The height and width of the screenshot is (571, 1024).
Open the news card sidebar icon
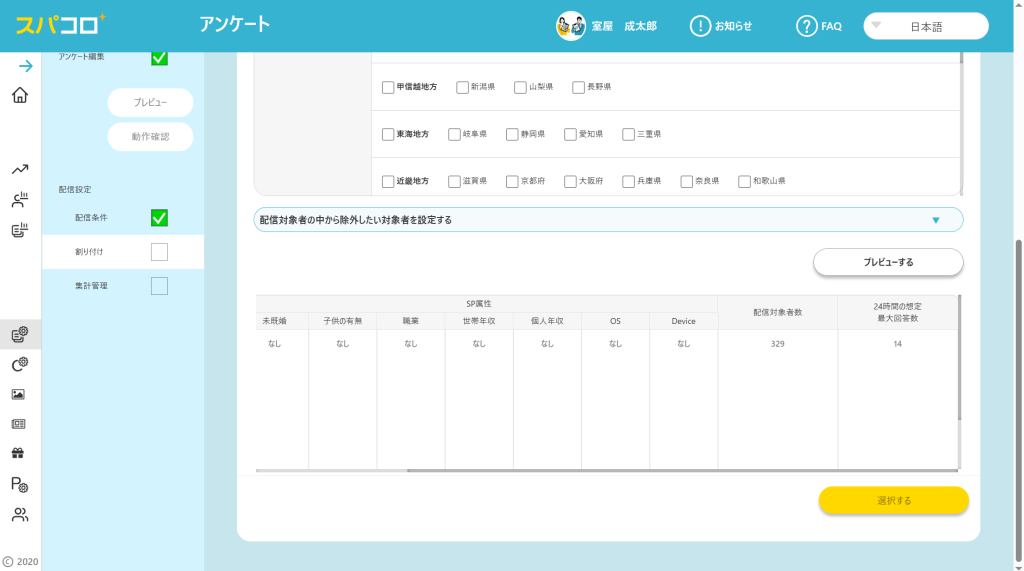coord(18,424)
